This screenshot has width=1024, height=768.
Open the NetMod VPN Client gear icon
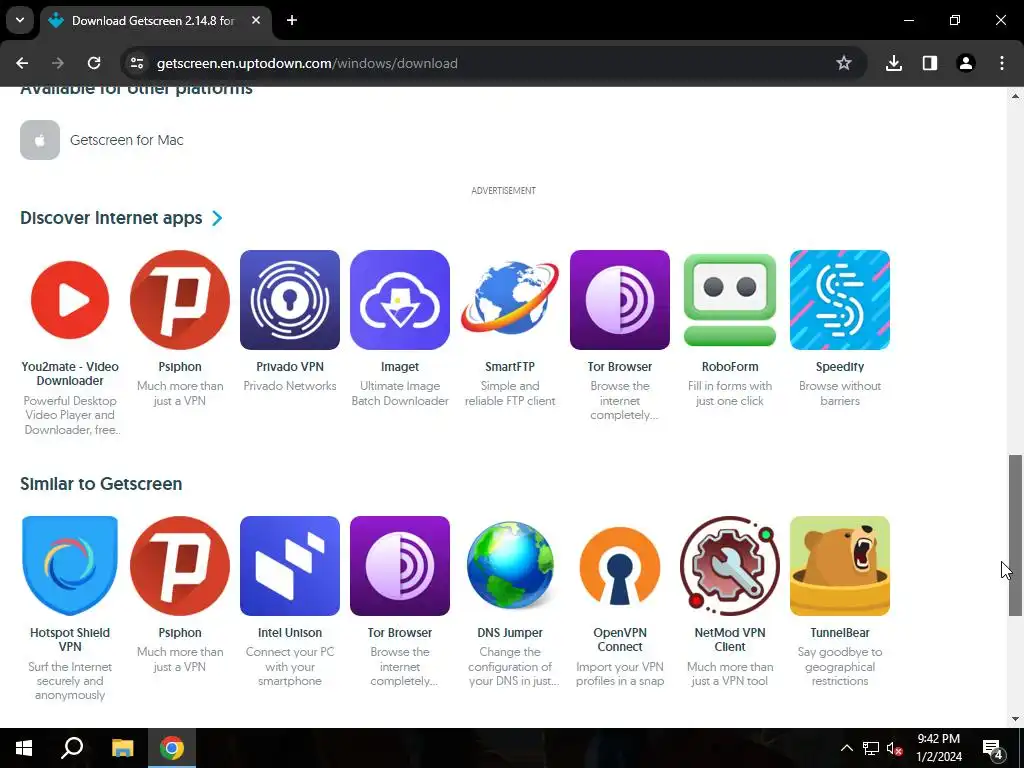click(729, 566)
